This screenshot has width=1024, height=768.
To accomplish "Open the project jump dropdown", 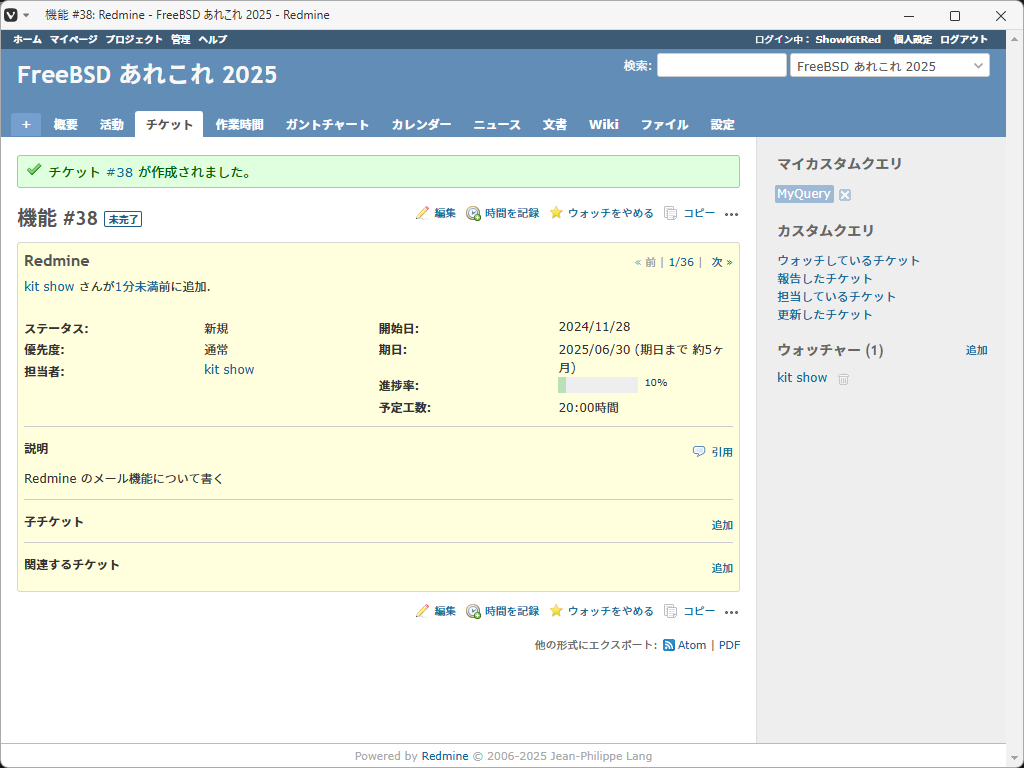I will [x=889, y=66].
